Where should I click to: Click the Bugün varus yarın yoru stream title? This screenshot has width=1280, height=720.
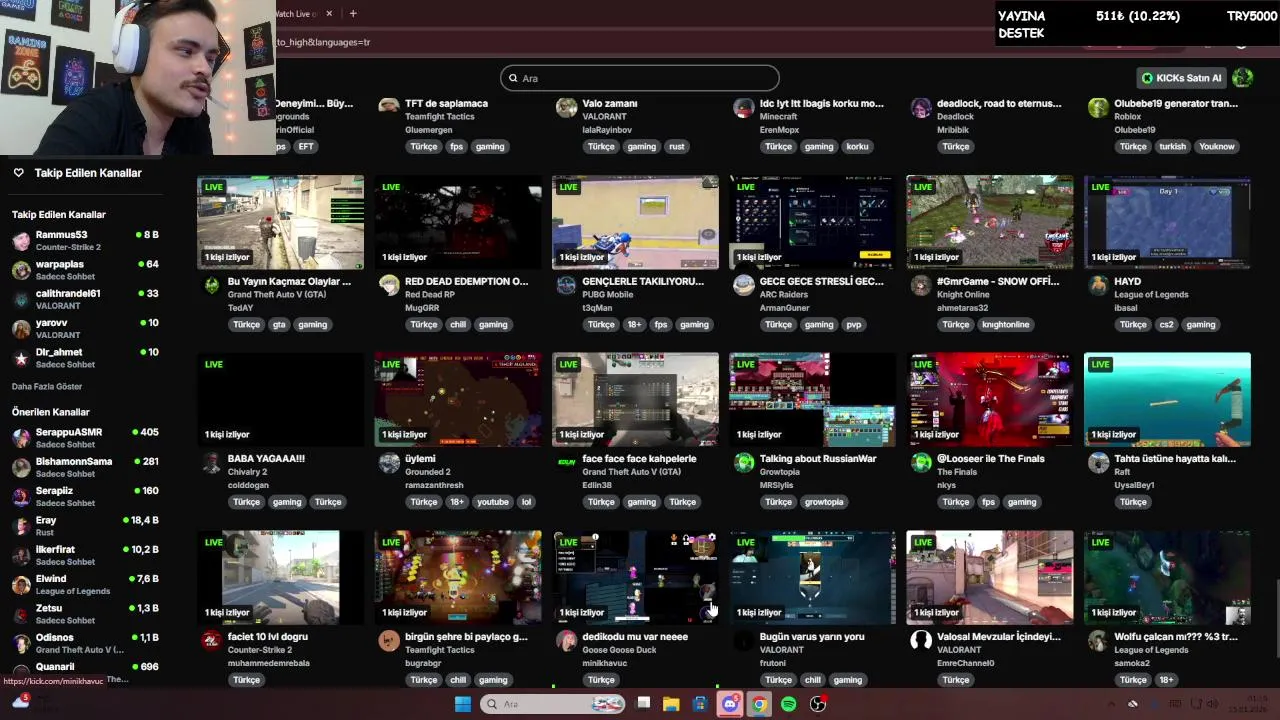click(812, 637)
